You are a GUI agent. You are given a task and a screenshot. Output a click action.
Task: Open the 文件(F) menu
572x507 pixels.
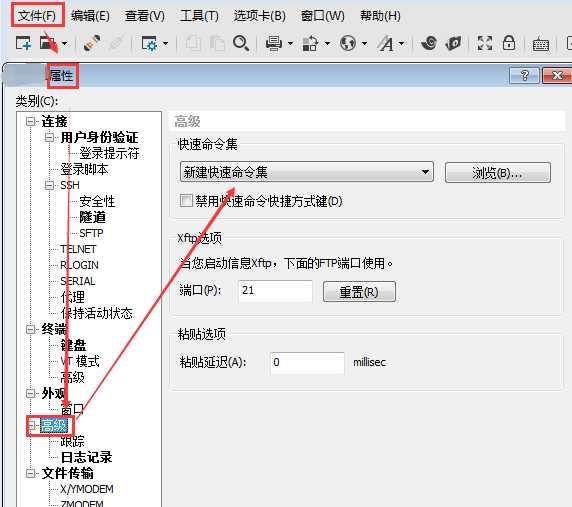tap(37, 16)
